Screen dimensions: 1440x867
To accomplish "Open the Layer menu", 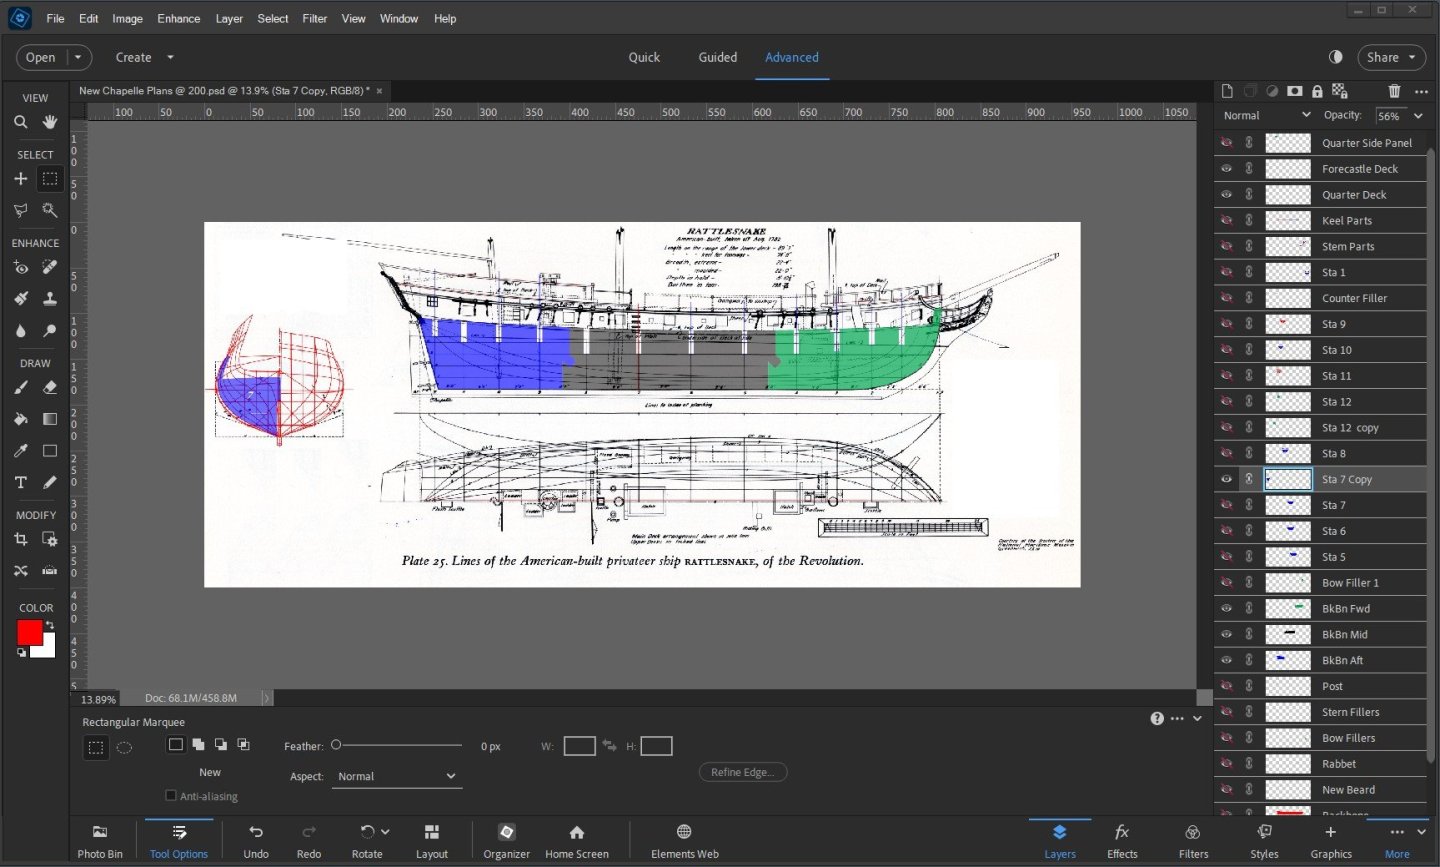I will (x=229, y=19).
